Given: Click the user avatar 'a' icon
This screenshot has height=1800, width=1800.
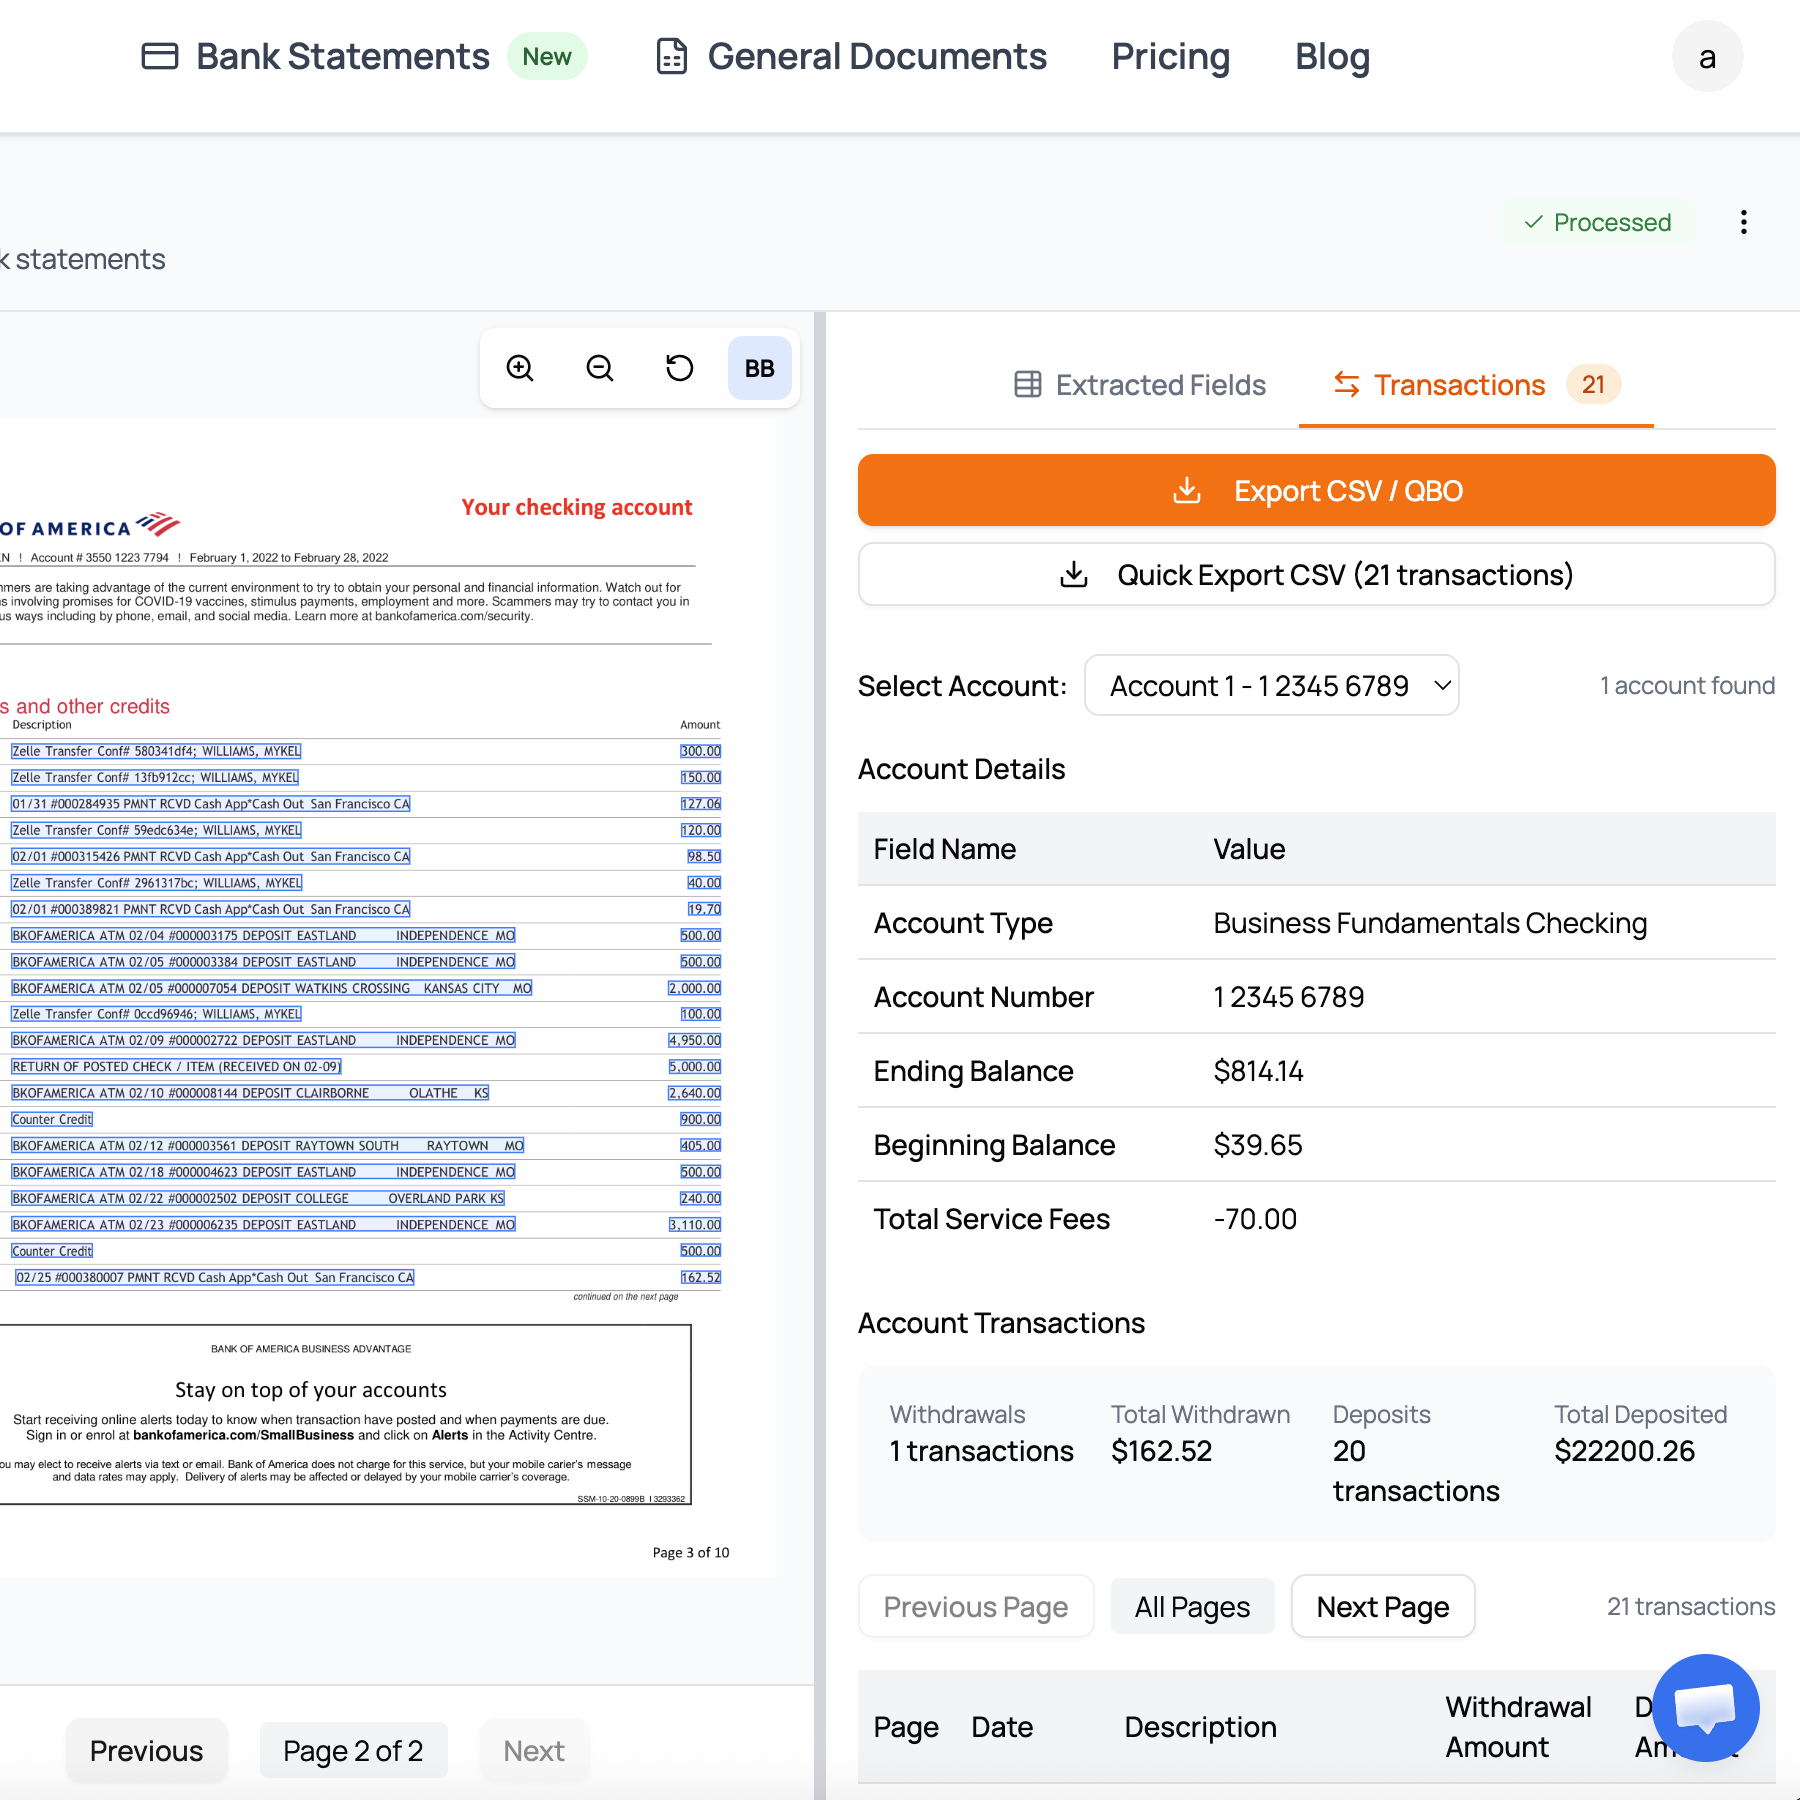Looking at the screenshot, I should 1707,57.
